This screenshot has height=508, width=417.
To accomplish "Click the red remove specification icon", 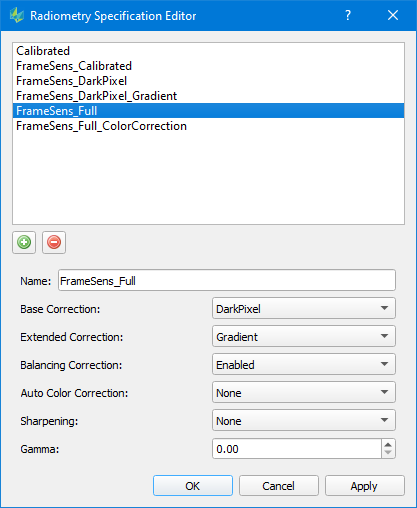I will (54, 242).
